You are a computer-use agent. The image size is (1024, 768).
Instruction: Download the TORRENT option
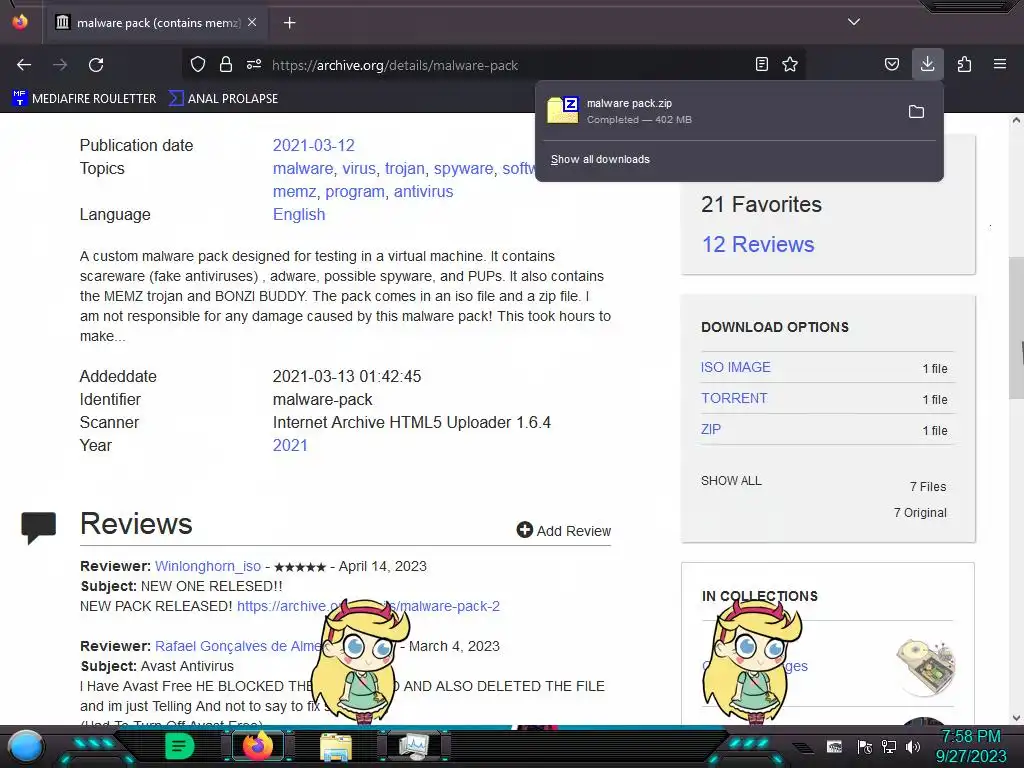tap(734, 398)
